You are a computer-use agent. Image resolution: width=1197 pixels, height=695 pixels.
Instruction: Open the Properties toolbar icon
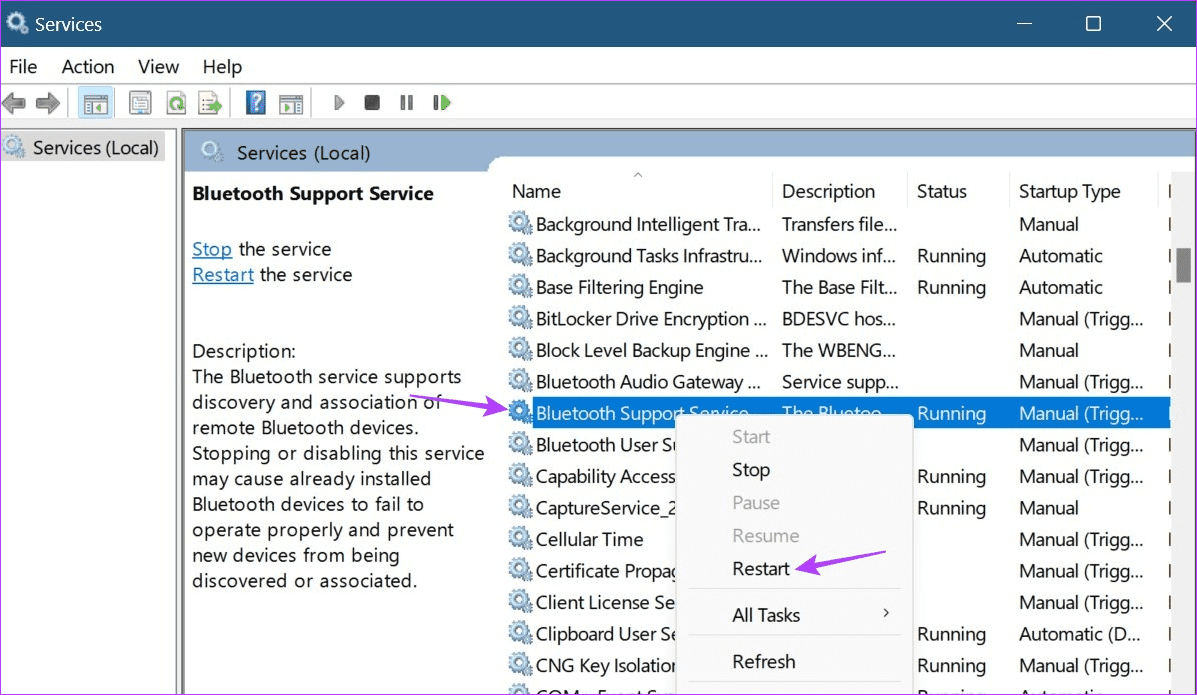140,103
